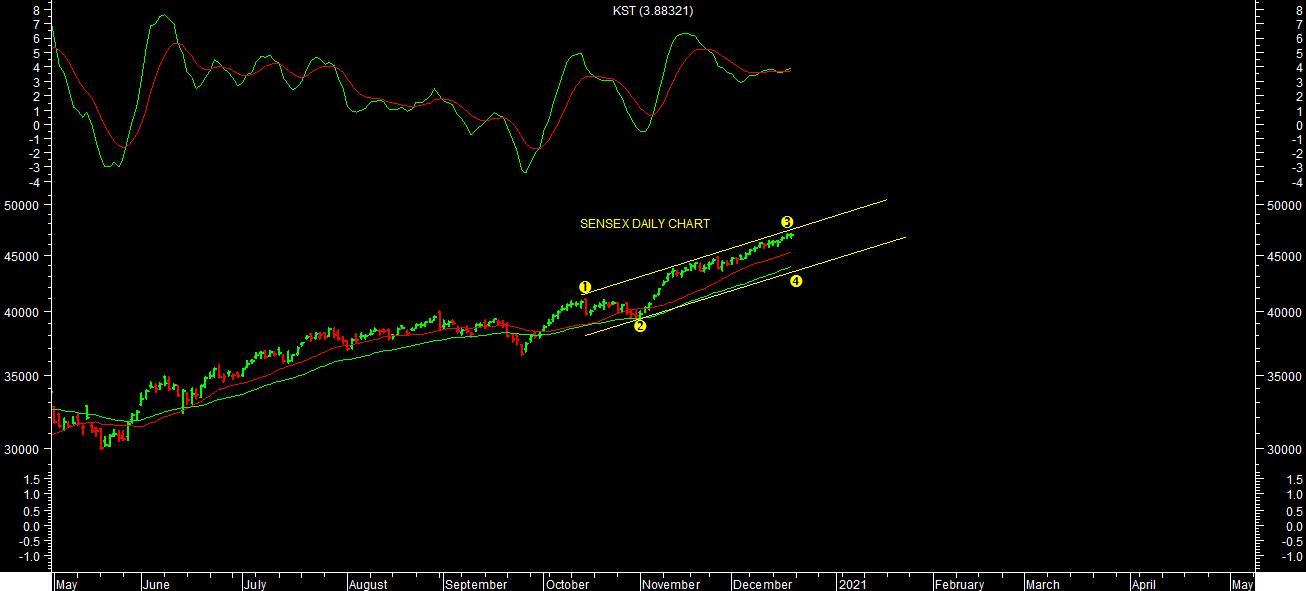1306x591 pixels.
Task: Click December on the date axis
Action: point(764,585)
